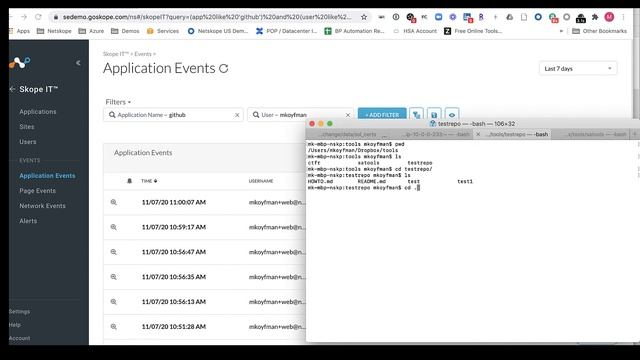Collapse the sidebar with the chevron arrow
Screen dimensions: 640x360
click(x=78, y=63)
